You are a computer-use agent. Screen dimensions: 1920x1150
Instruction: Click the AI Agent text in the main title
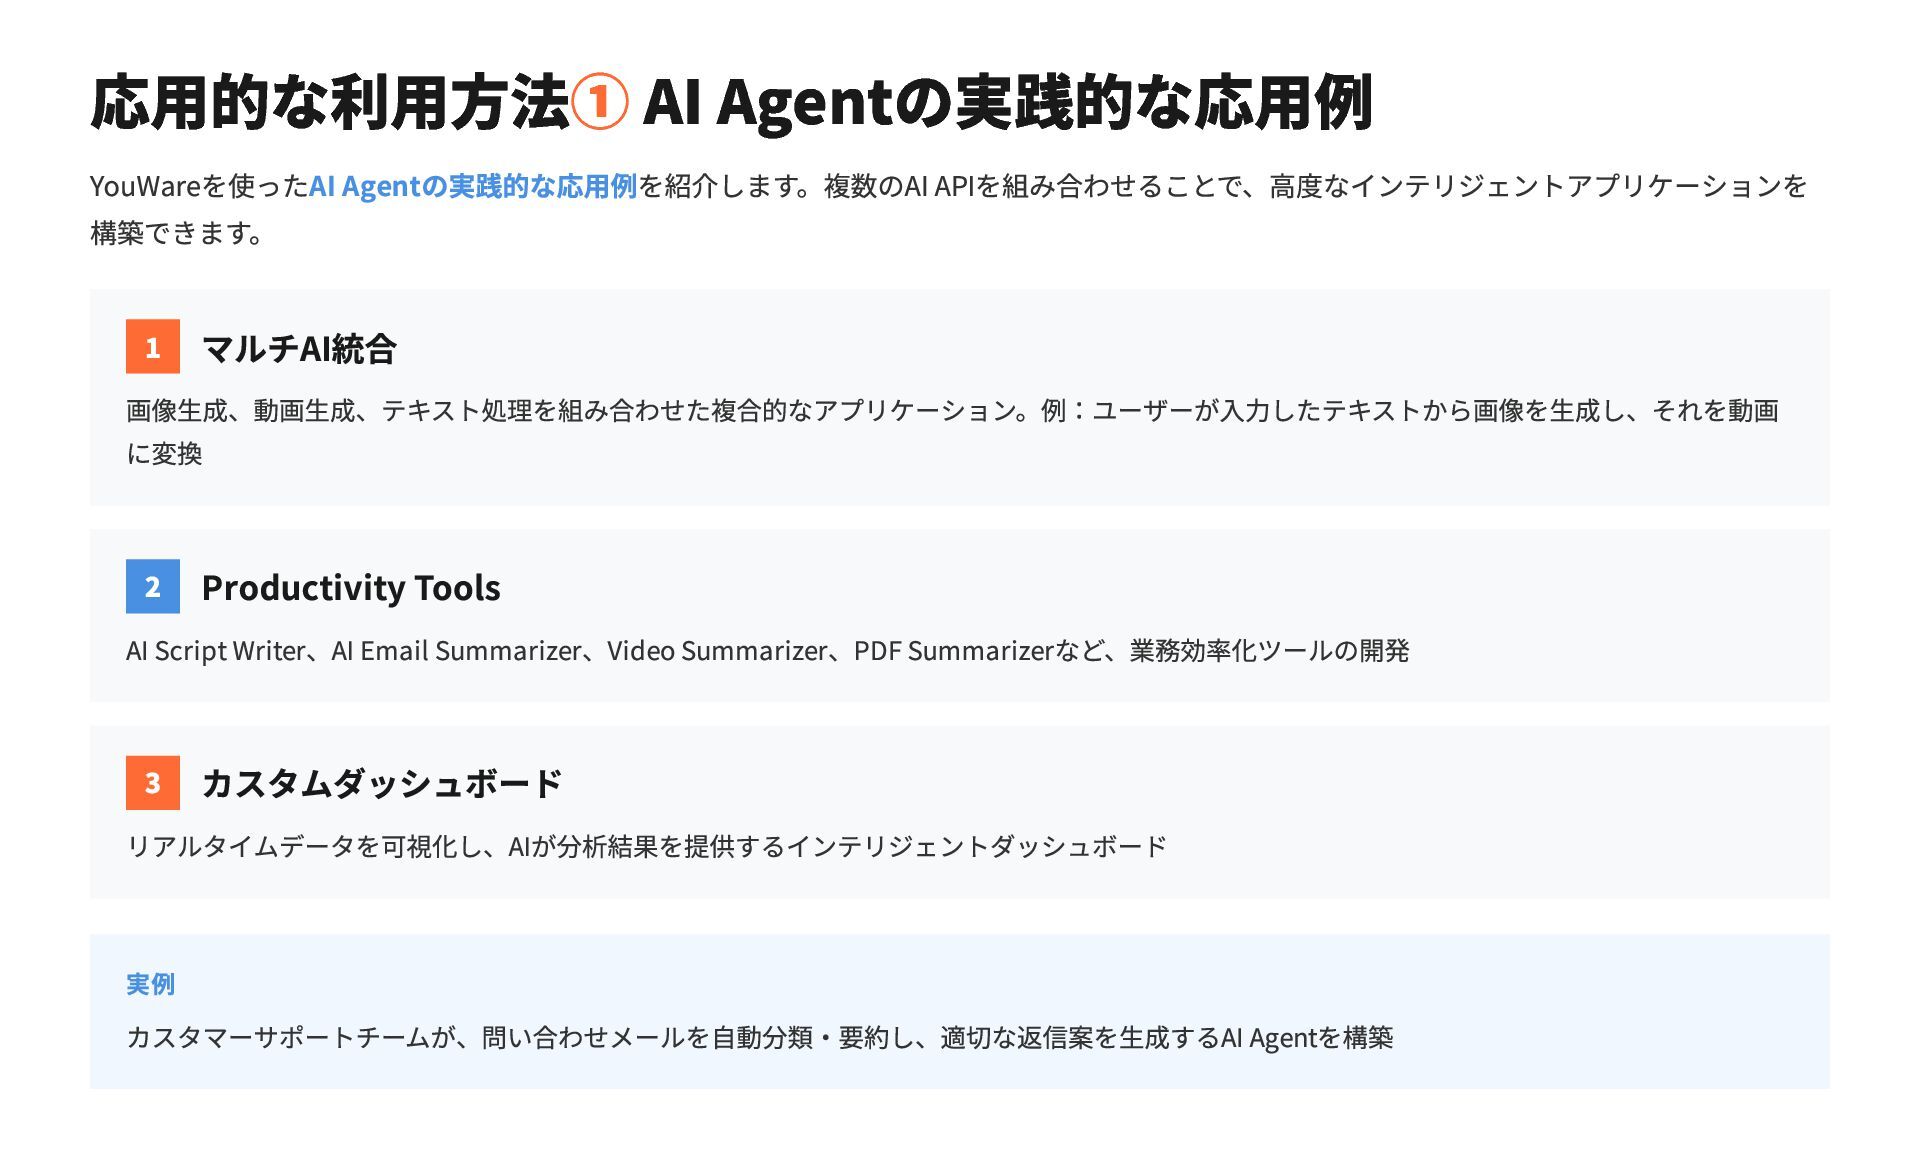766,102
